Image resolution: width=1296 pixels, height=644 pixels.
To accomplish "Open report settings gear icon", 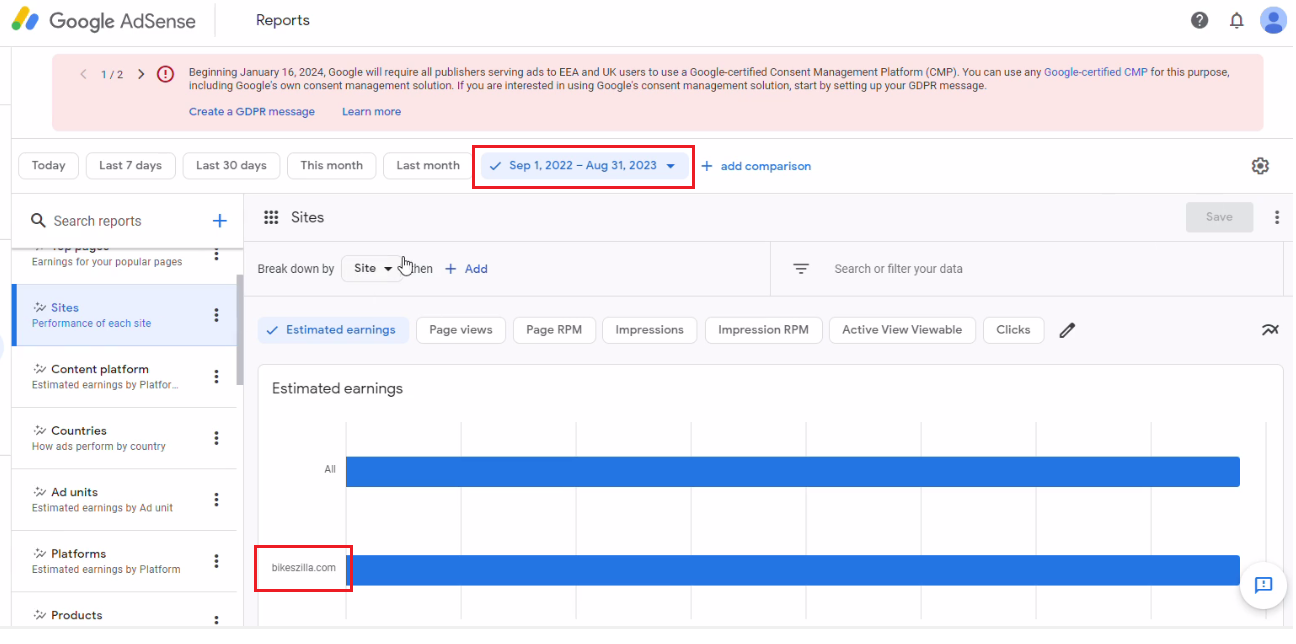I will click(x=1260, y=166).
